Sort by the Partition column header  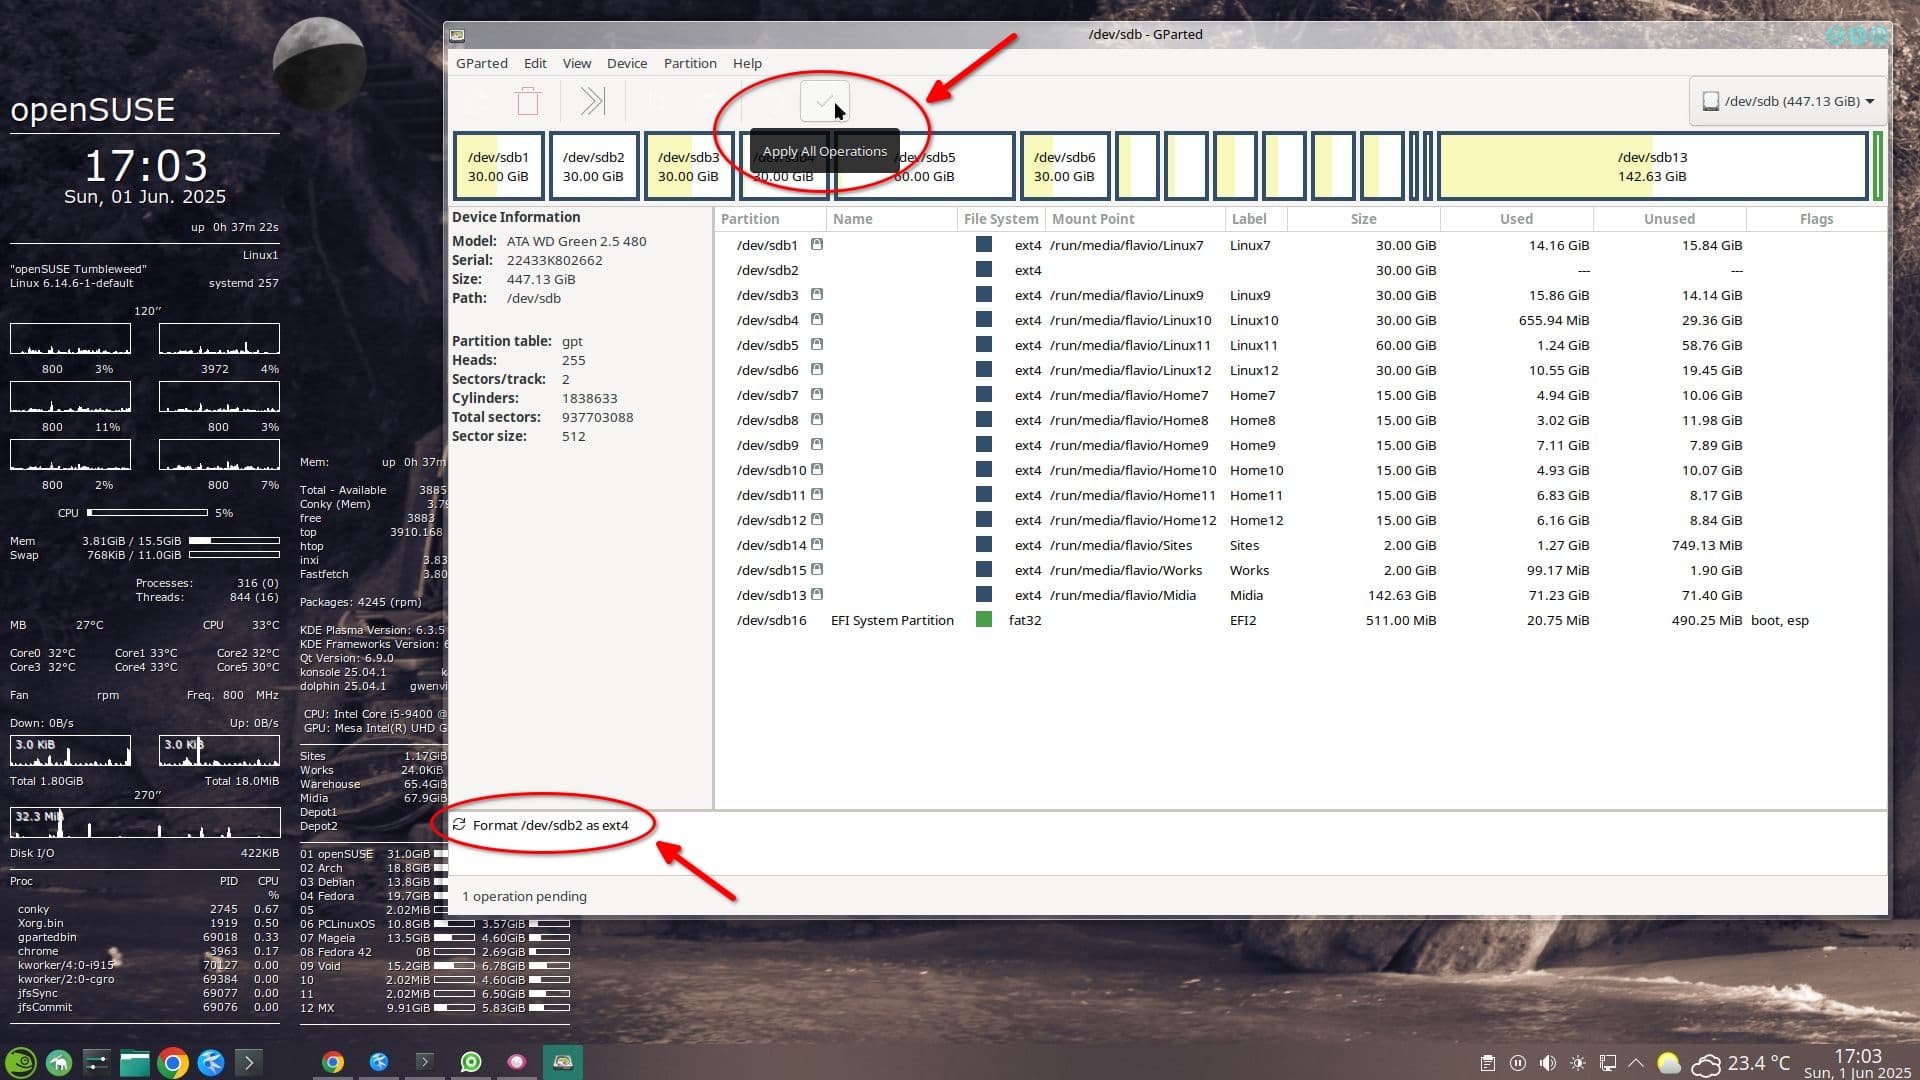[771, 219]
